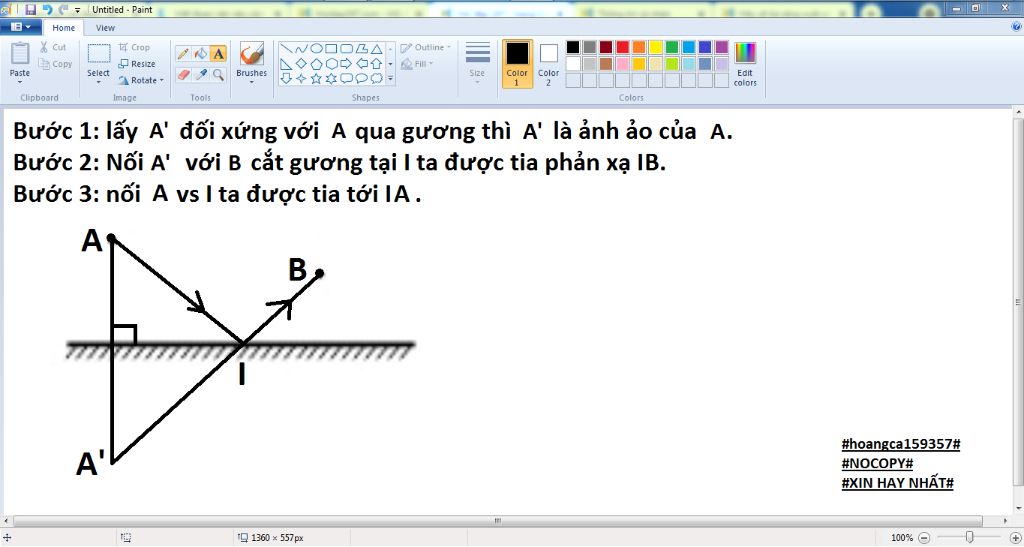Select the Pencil tool
1024x547 pixels.
tap(183, 54)
